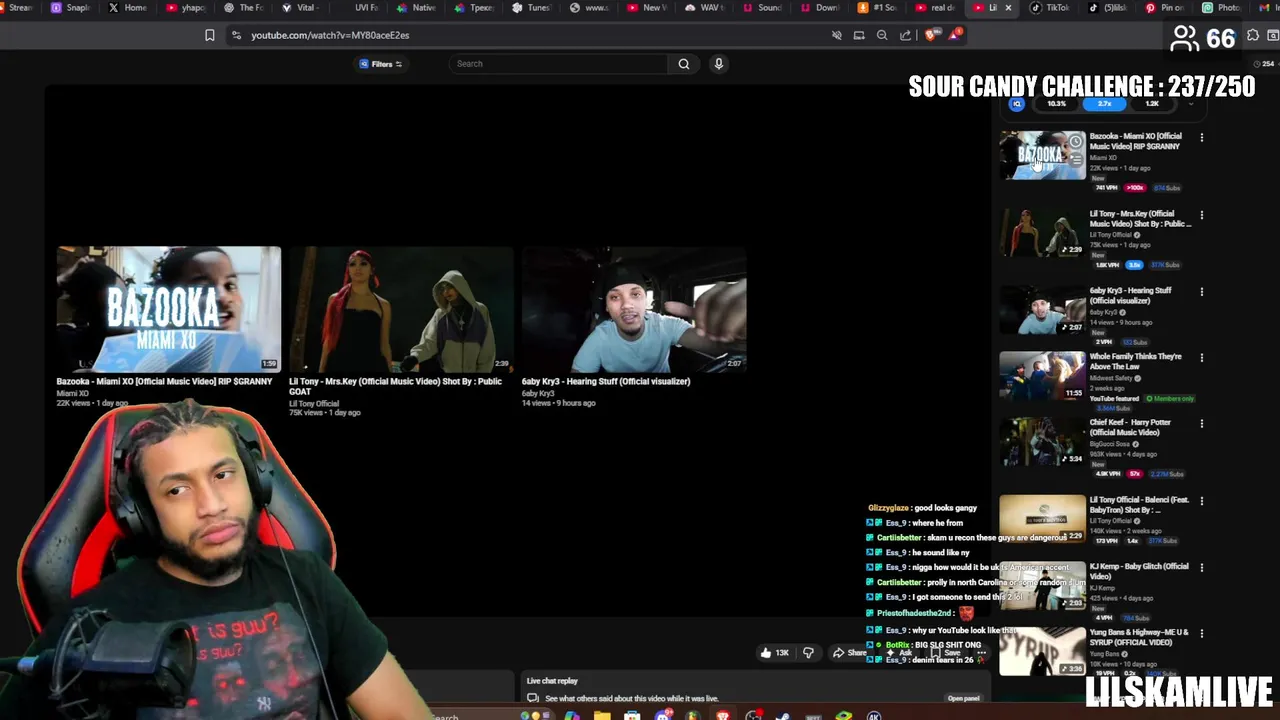The image size is (1280, 720).
Task: Switch to the X Home tab
Action: coord(127,7)
